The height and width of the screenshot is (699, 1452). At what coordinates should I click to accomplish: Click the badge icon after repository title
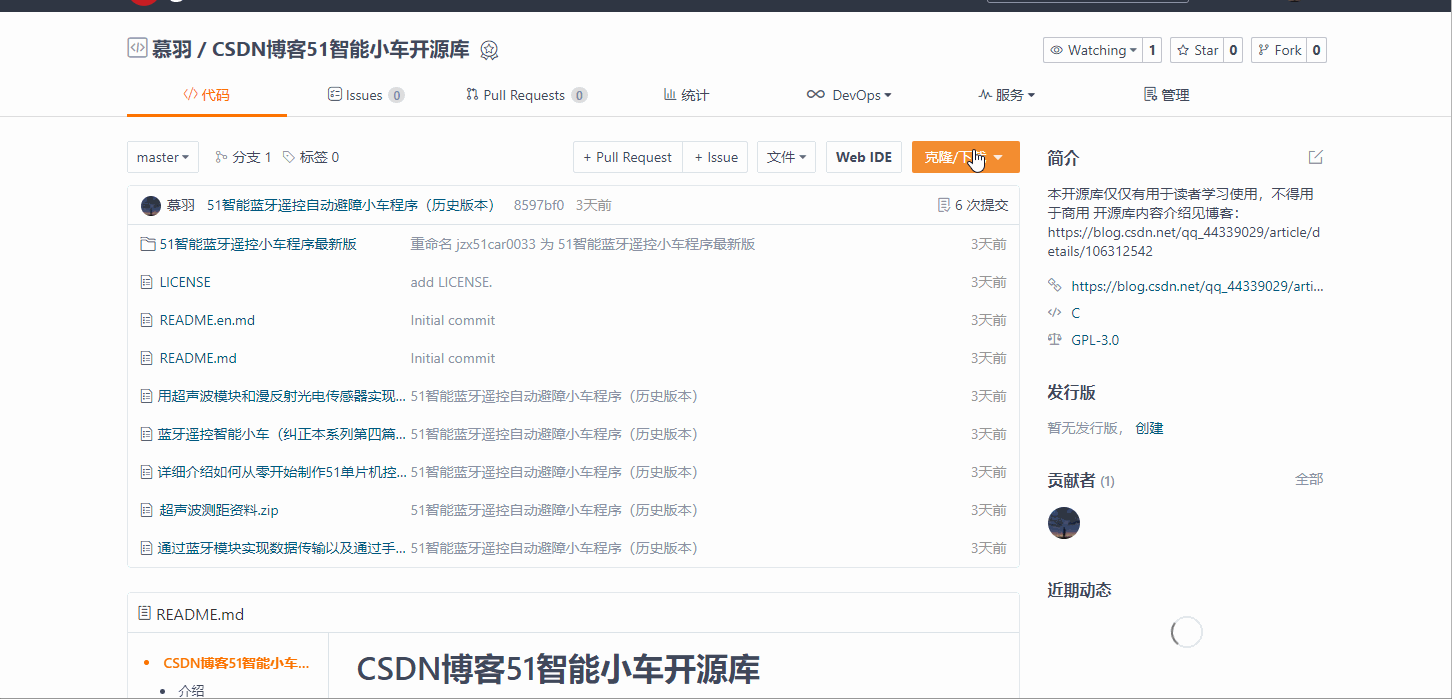489,50
